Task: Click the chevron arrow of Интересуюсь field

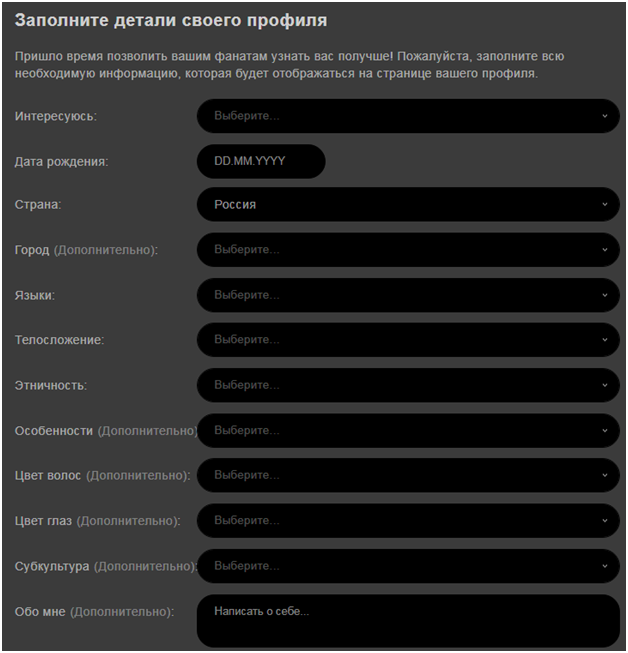Action: (x=605, y=116)
